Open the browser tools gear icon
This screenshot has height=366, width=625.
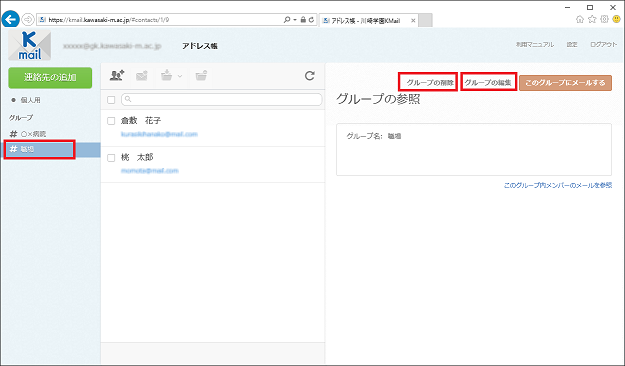[604, 19]
